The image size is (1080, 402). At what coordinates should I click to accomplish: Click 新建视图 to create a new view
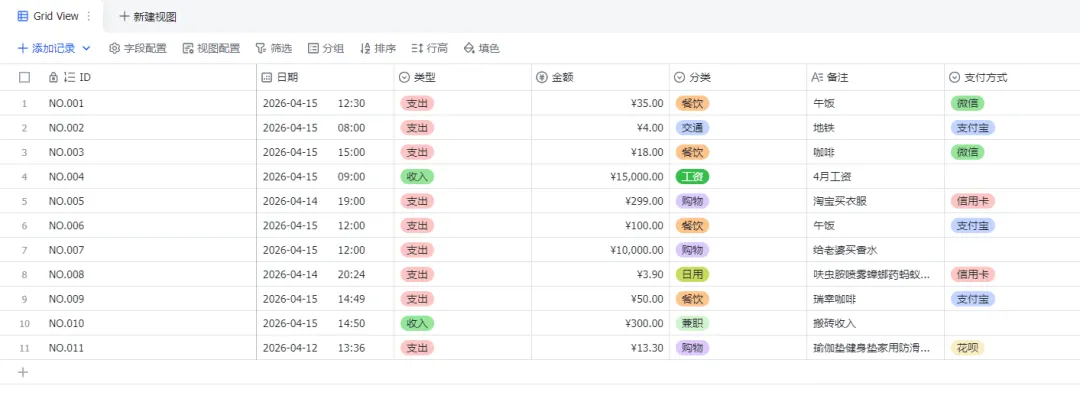[x=149, y=16]
